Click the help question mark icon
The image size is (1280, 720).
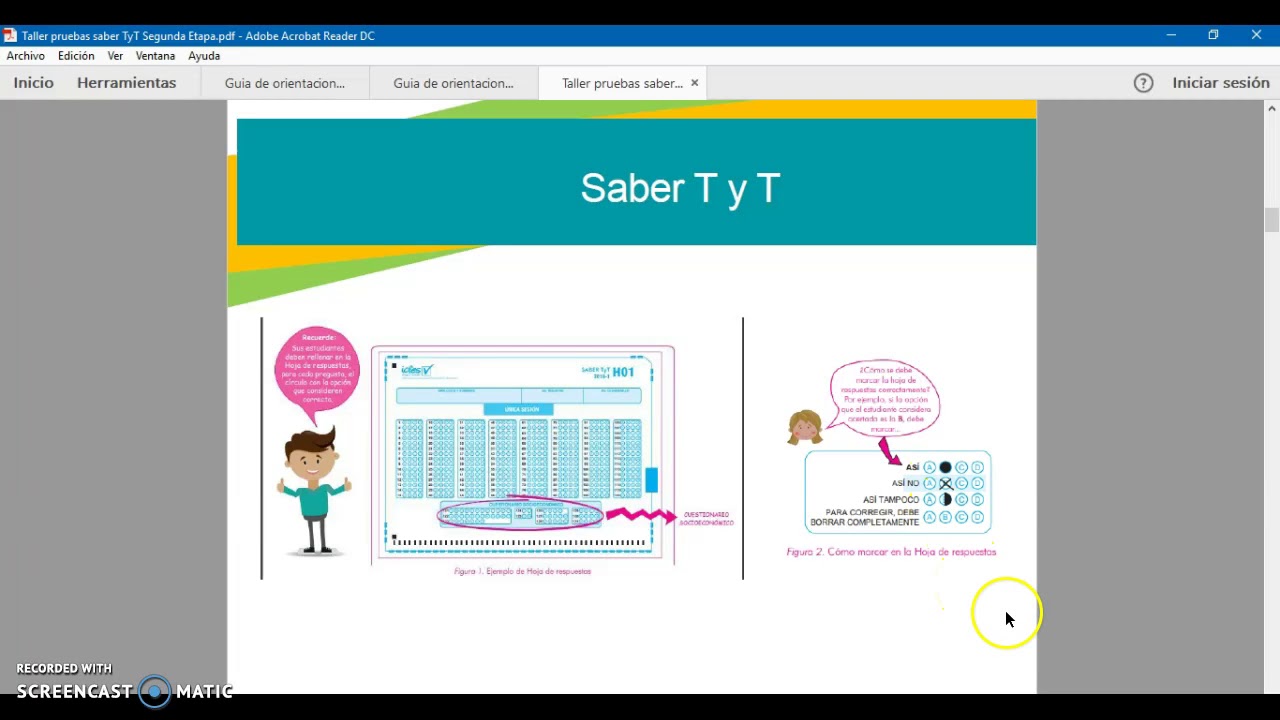(x=1144, y=83)
